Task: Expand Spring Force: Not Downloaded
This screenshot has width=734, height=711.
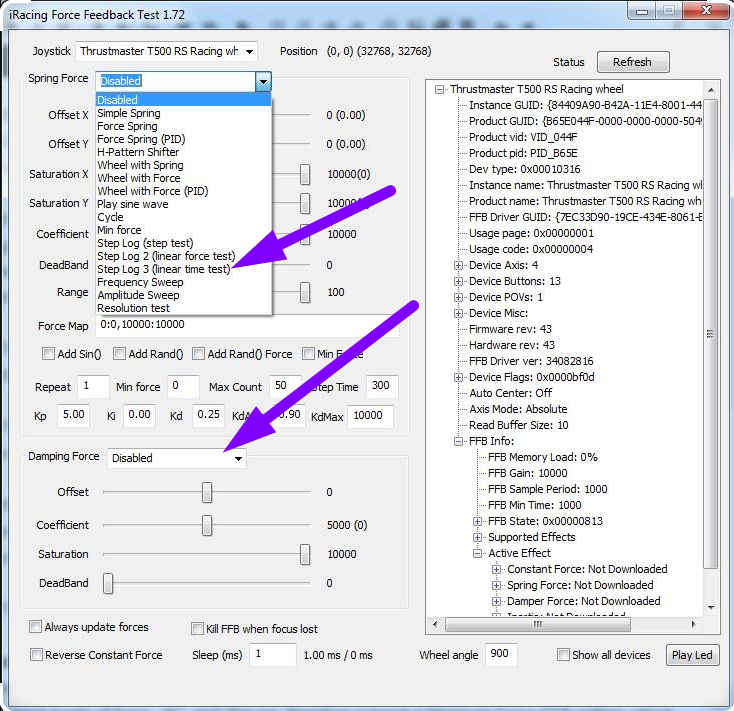Action: coord(497,586)
